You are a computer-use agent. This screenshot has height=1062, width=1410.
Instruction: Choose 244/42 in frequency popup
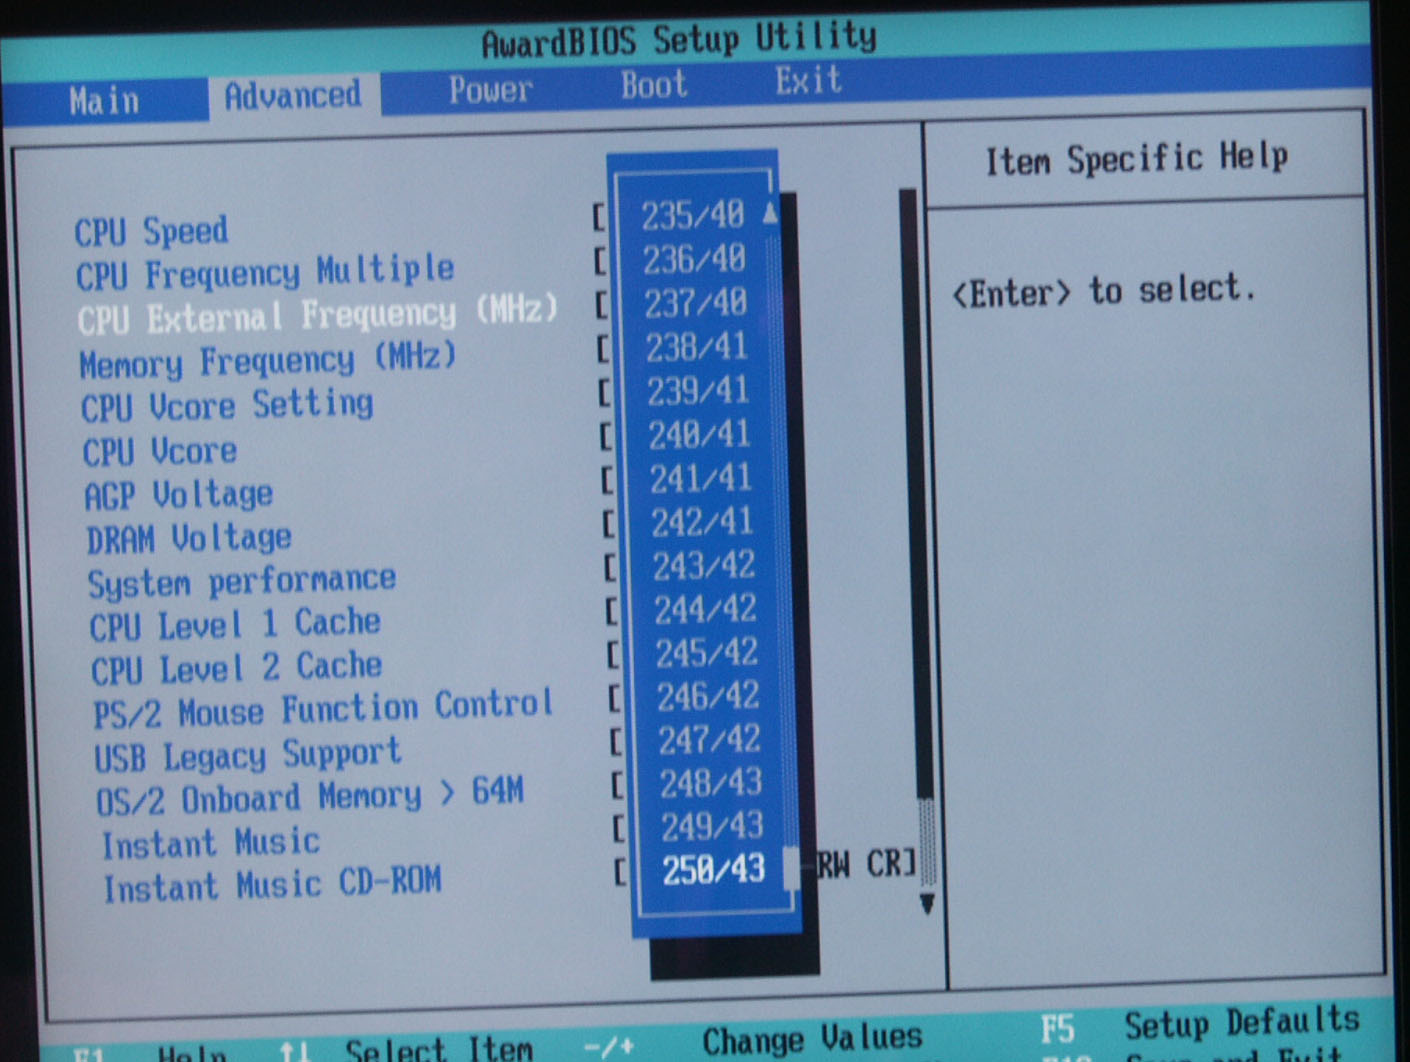[706, 609]
